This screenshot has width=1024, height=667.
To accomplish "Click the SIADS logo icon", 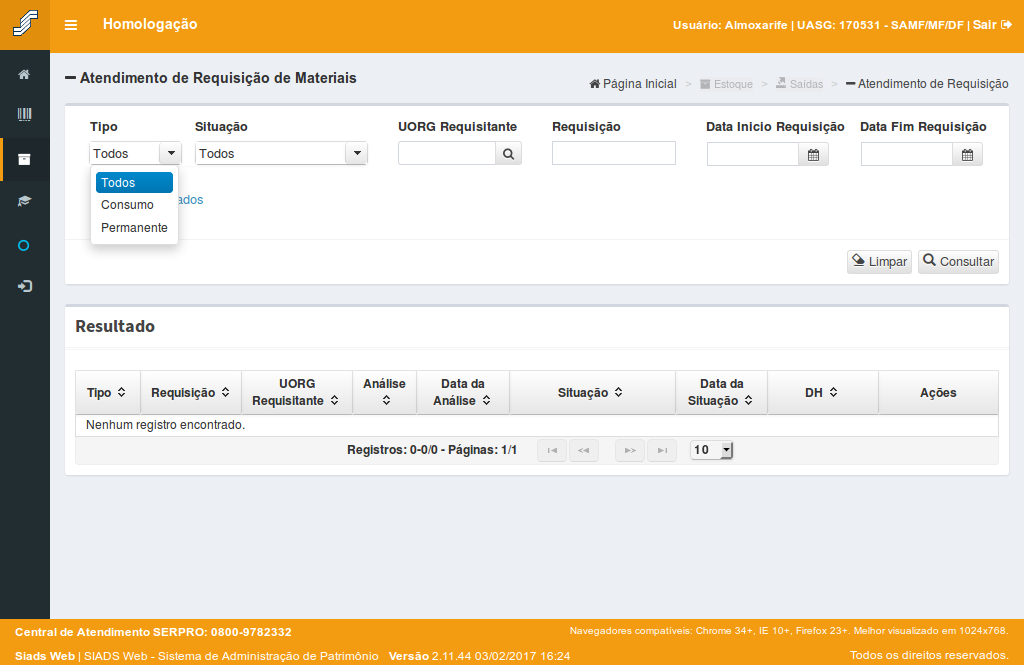I will pos(25,24).
